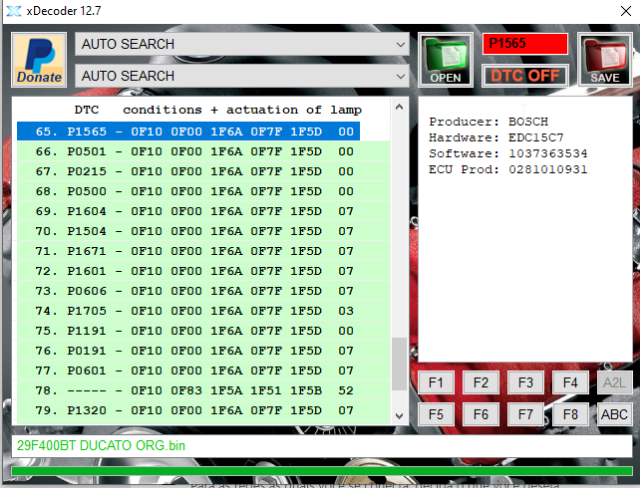The image size is (640, 488).
Task: Expand the first AUTO SEARCH dropdown
Action: [x=242, y=44]
